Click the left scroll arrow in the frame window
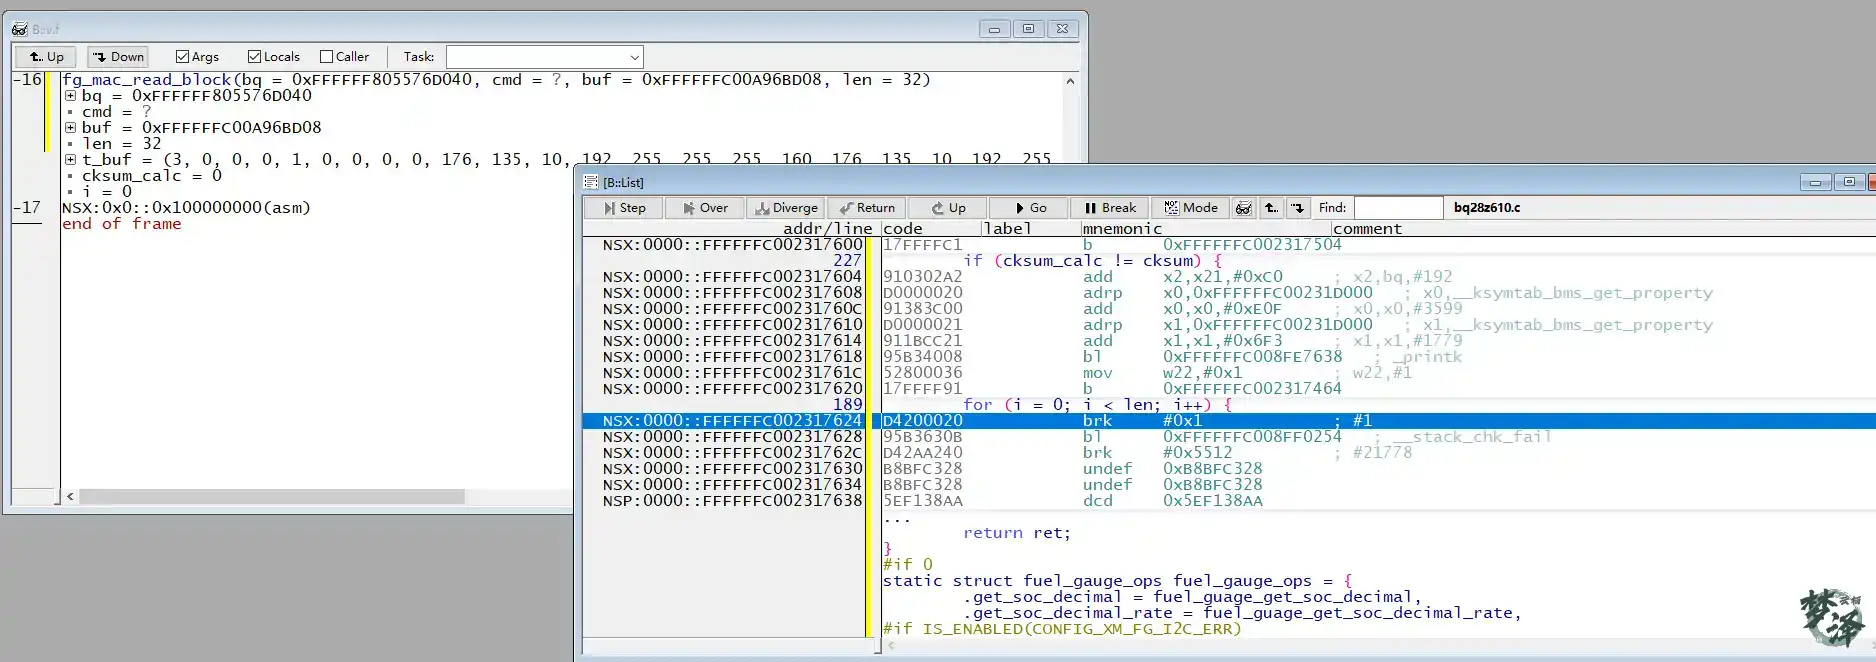The image size is (1876, 662). pyautogui.click(x=70, y=496)
